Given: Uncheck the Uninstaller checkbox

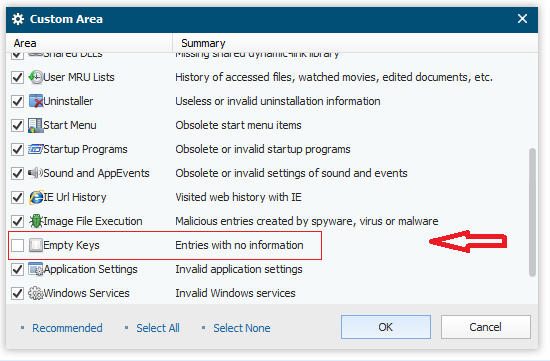Looking at the screenshot, I should point(18,101).
